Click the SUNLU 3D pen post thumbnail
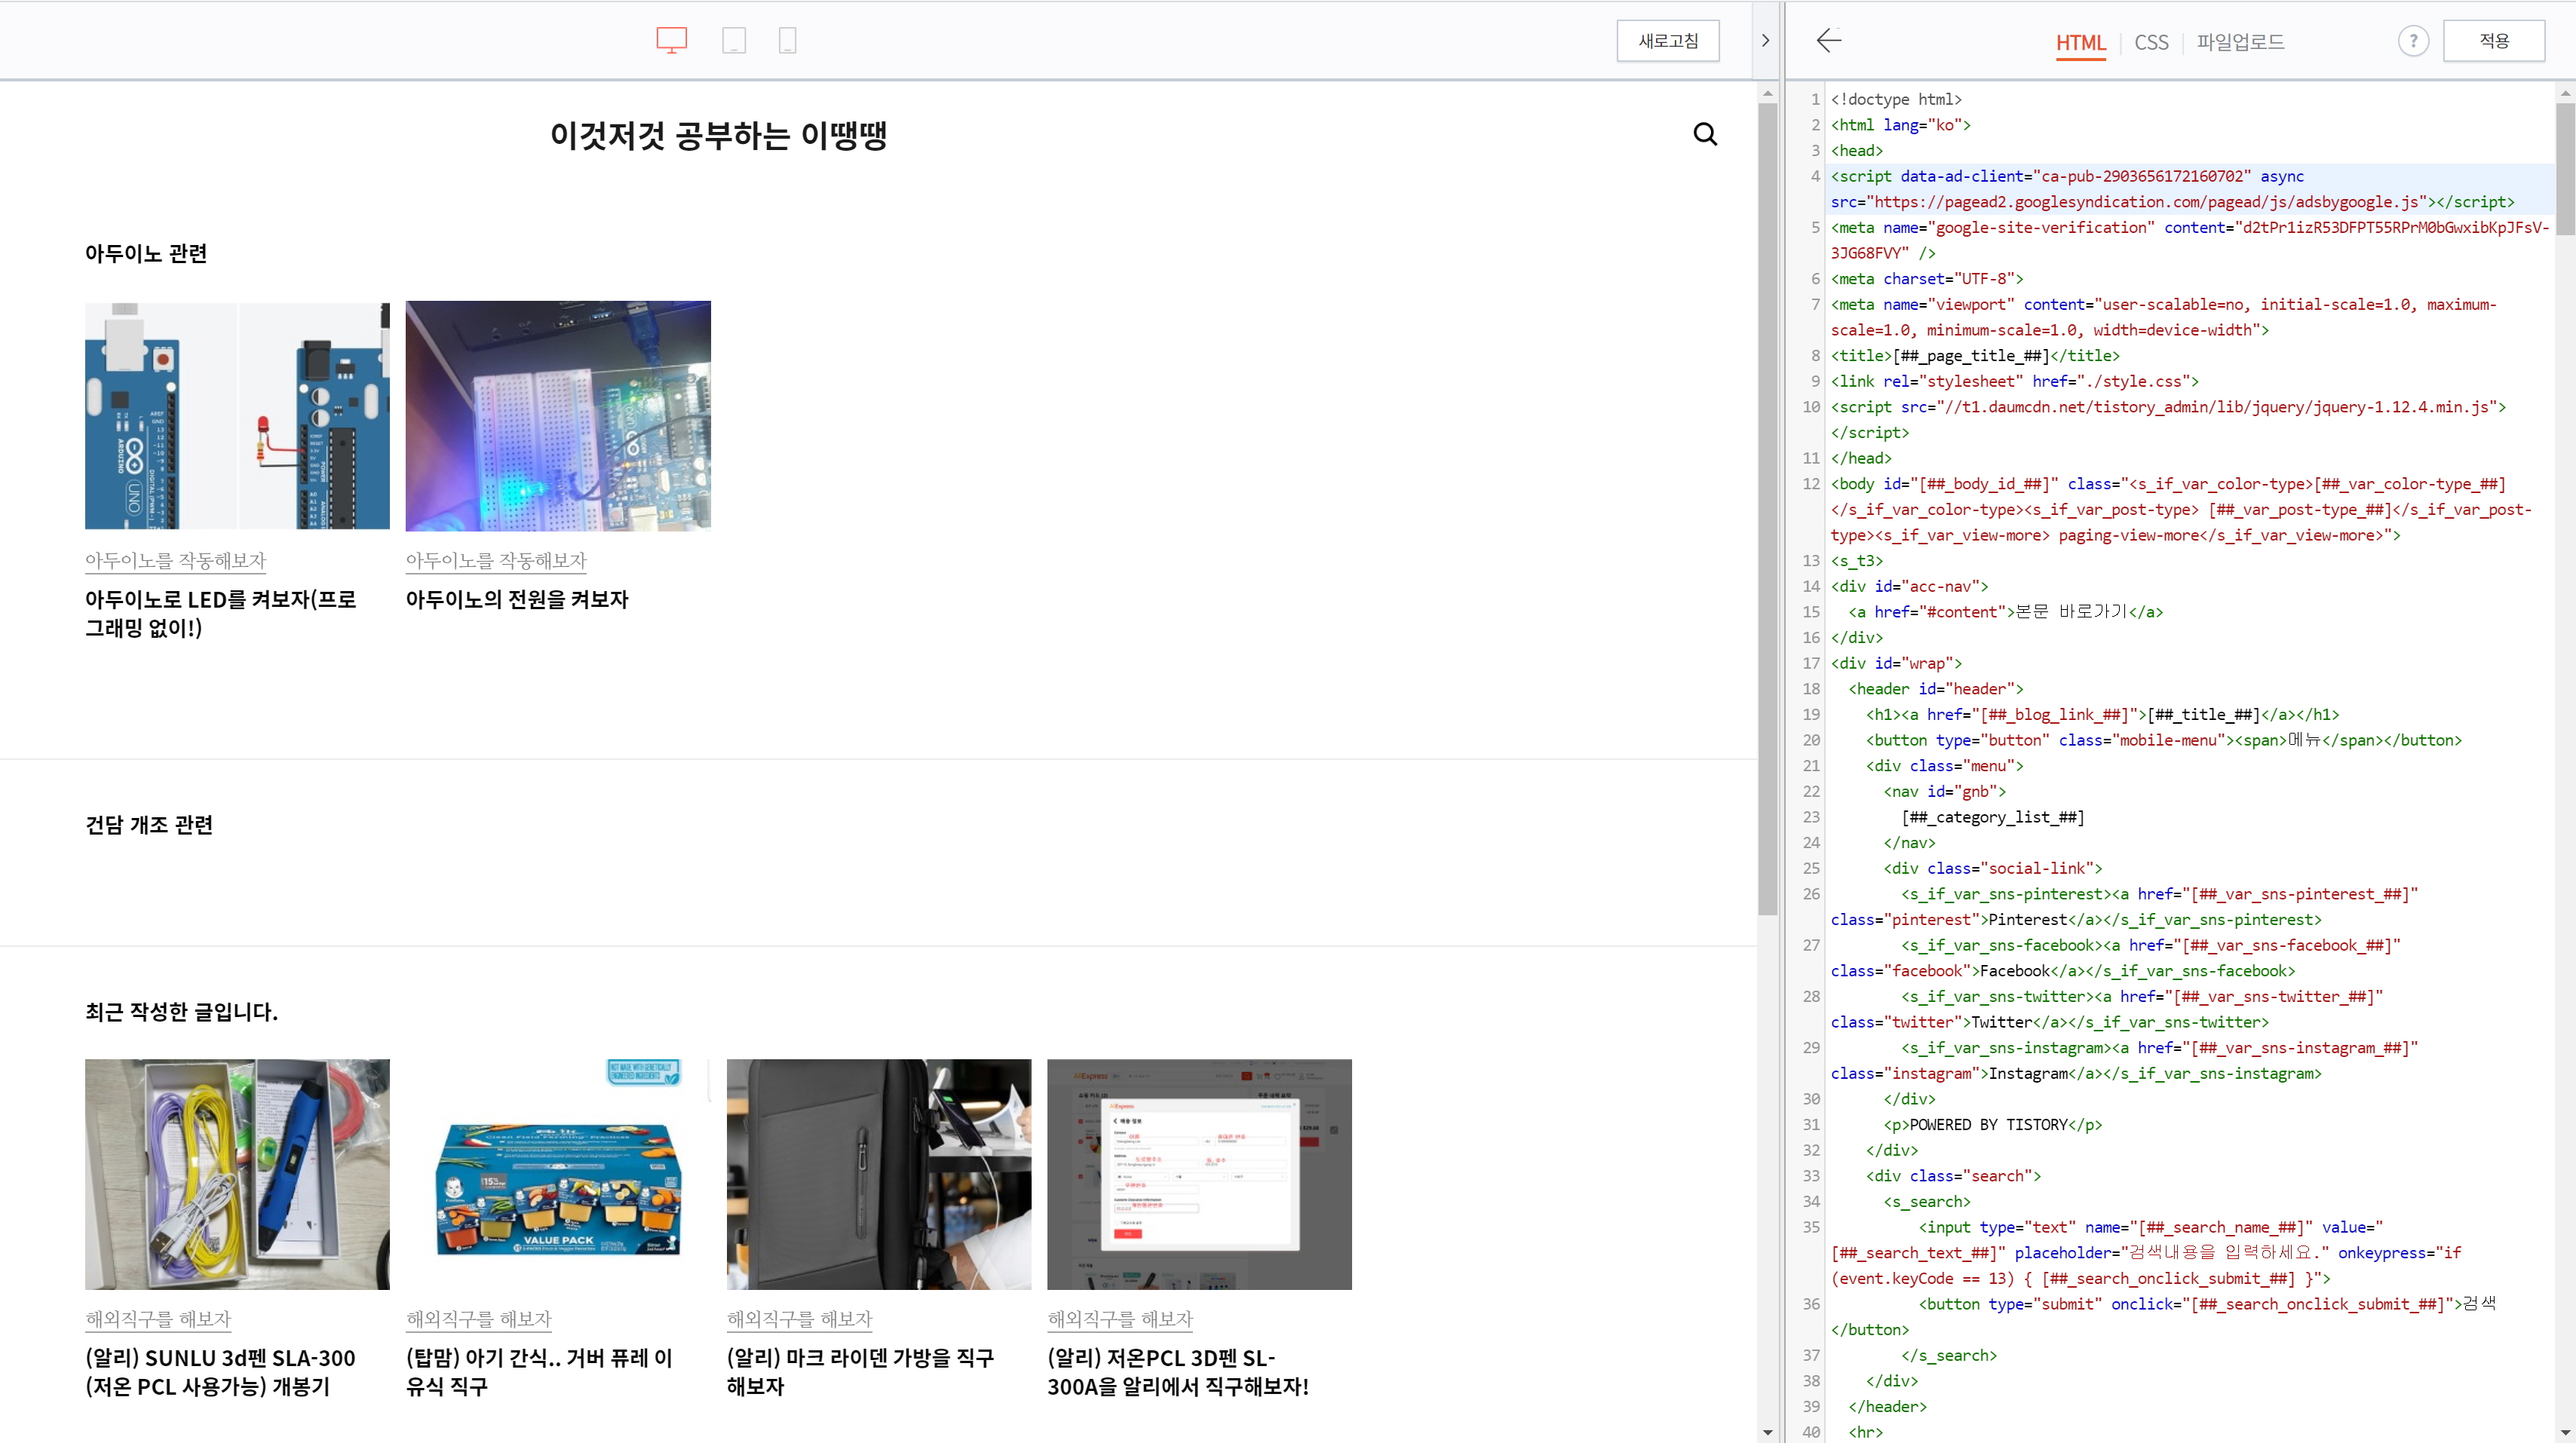2576x1443 pixels. tap(237, 1173)
